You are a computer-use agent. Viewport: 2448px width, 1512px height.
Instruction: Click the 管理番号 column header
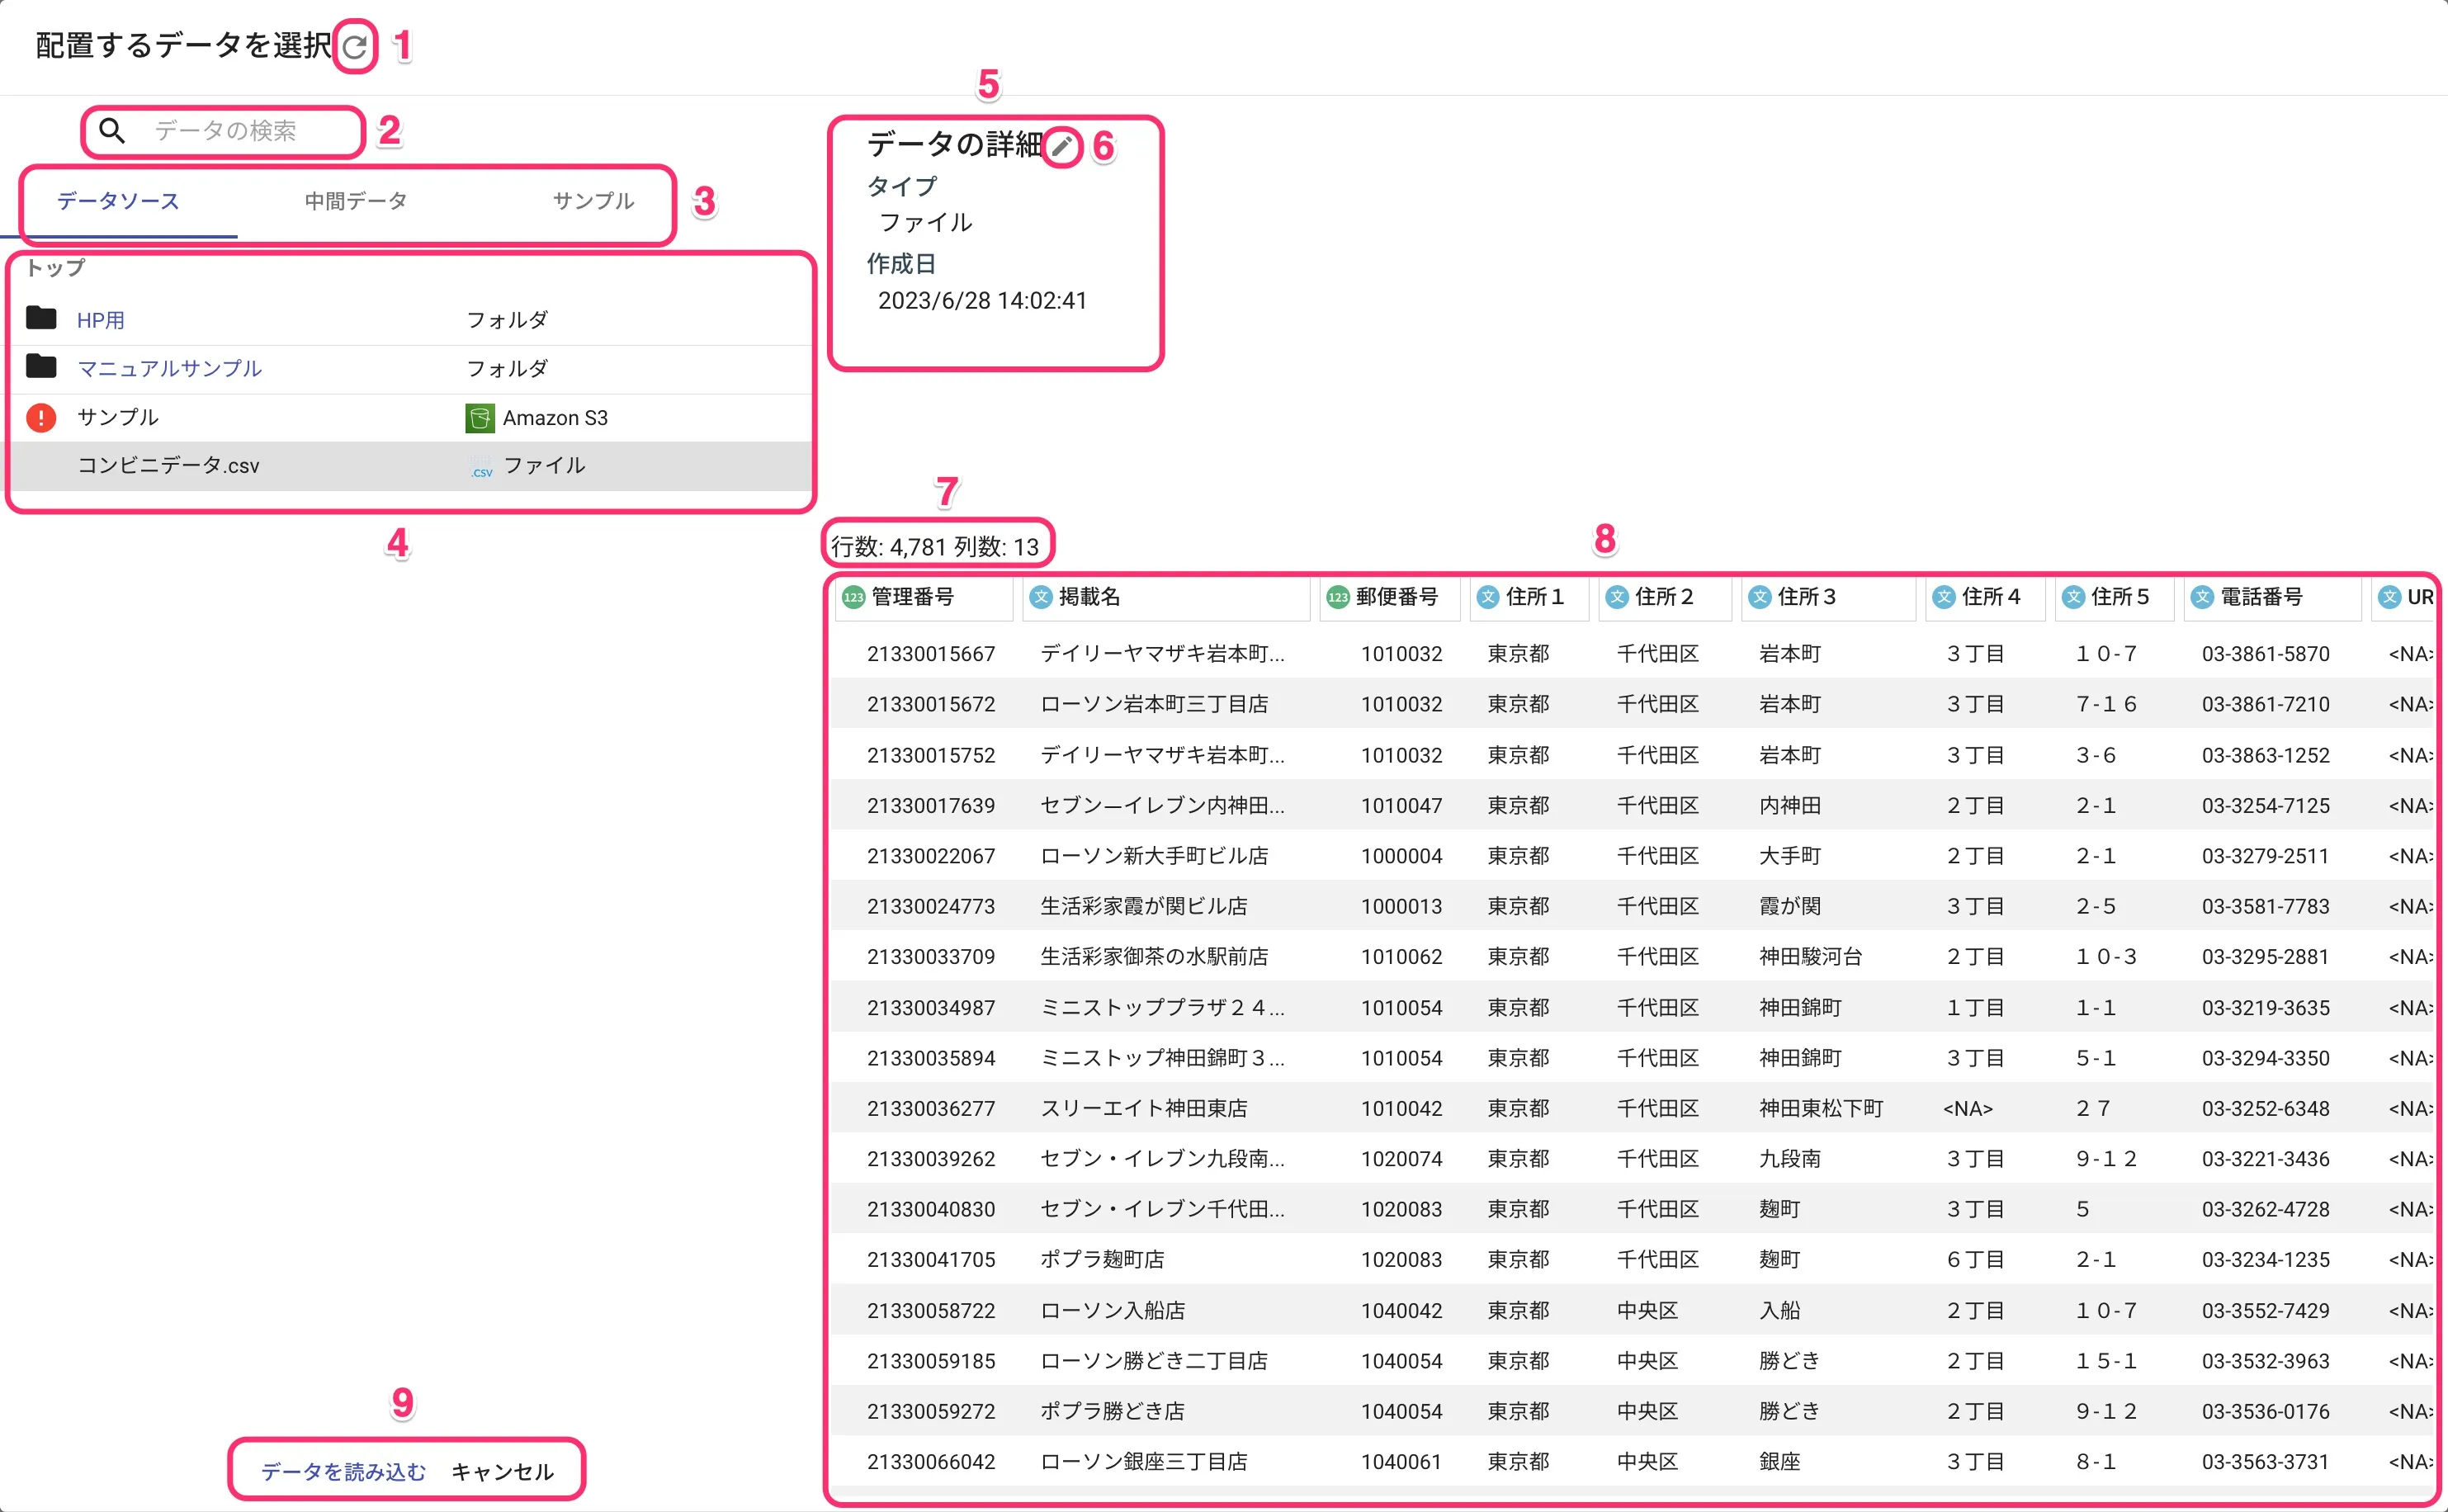[x=924, y=598]
